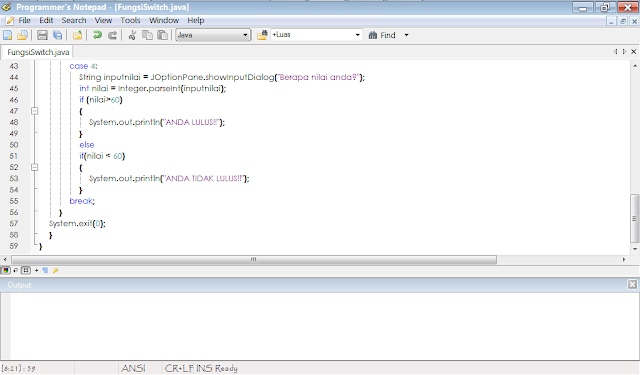Click the Paste clipboard icon
Image resolution: width=640 pixels, height=375 pixels.
click(x=162, y=36)
